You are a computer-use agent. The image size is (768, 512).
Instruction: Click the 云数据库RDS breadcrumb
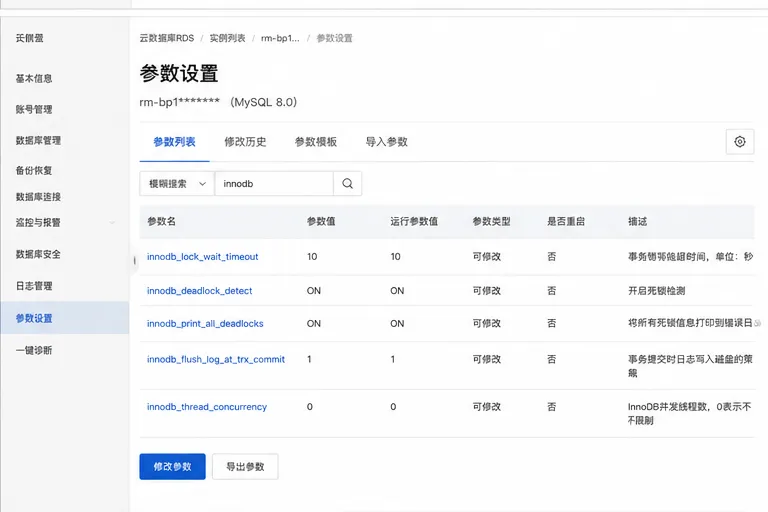coord(167,38)
